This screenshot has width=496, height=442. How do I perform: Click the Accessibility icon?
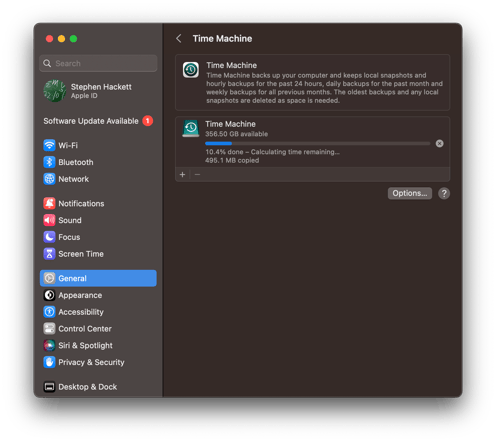(x=49, y=312)
